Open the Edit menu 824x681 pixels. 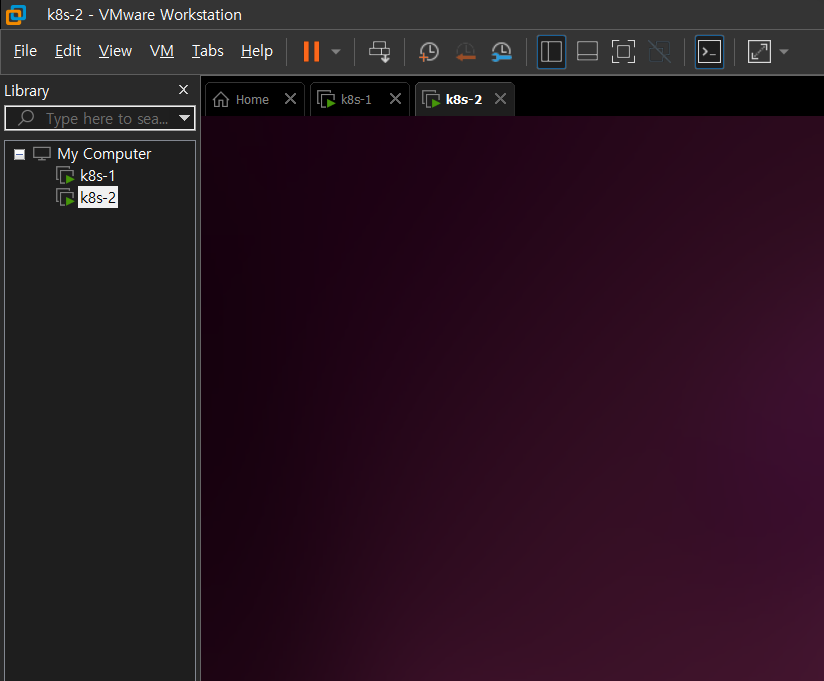[68, 51]
